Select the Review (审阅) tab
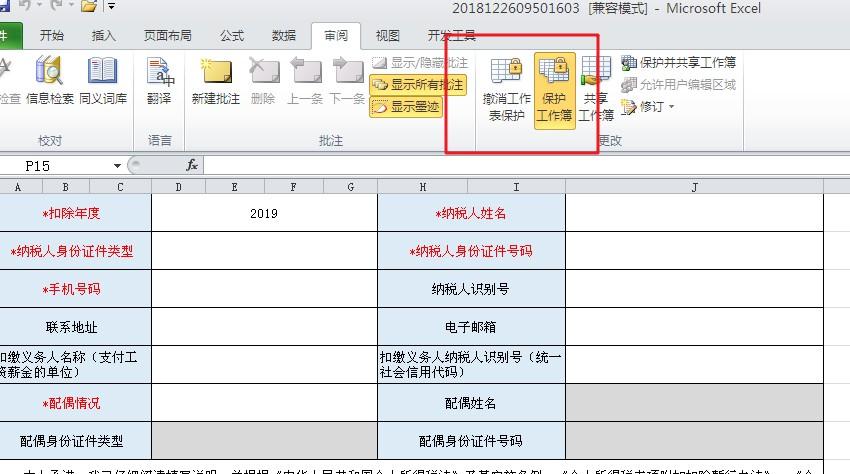The height and width of the screenshot is (474, 850). 336,36
